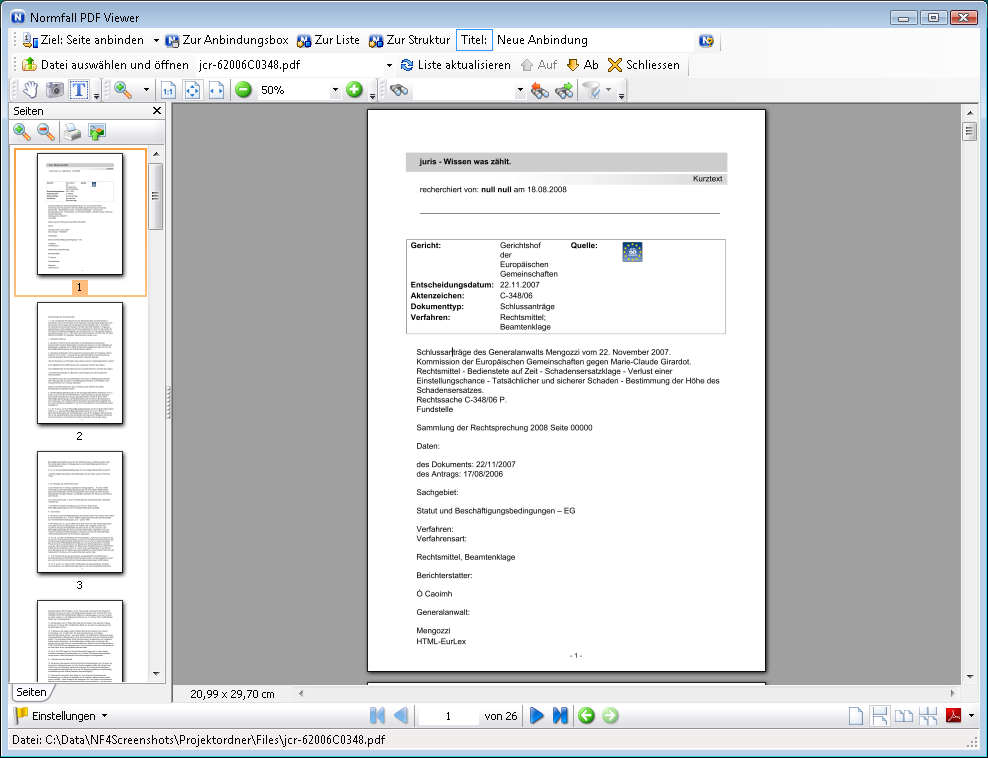This screenshot has height=758, width=988.
Task: Enable facing pages layout view
Action: [903, 716]
